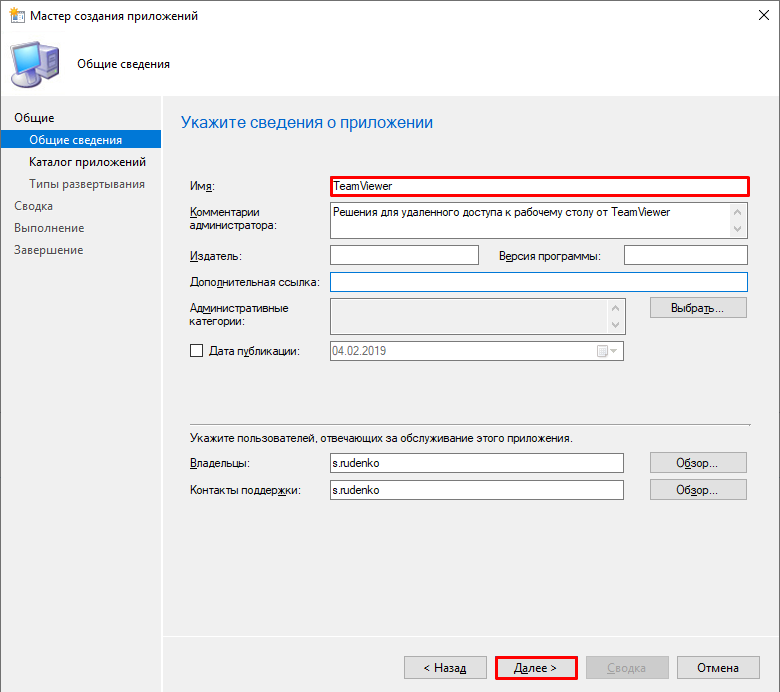
Task: Click the Владельцы label
Action: (219, 463)
